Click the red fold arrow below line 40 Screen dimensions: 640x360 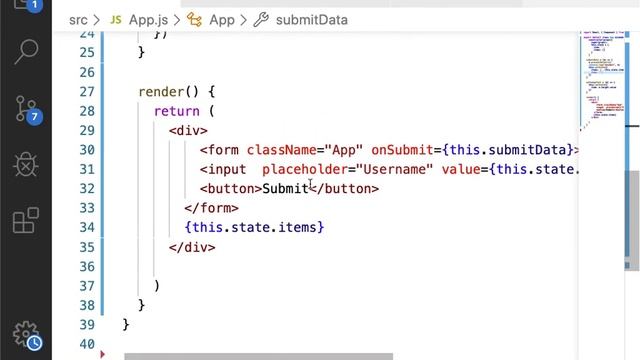(102, 354)
